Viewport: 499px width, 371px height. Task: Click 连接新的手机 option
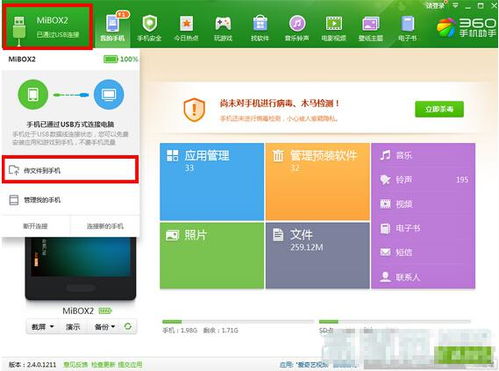coord(105,226)
